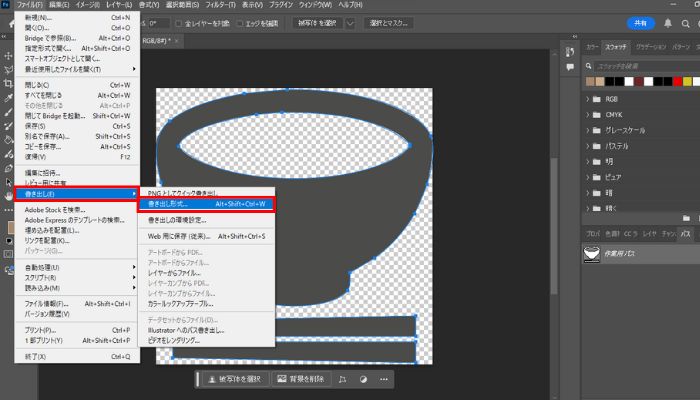Open the スクリプト submenu
700x400 pixels.
(78, 278)
